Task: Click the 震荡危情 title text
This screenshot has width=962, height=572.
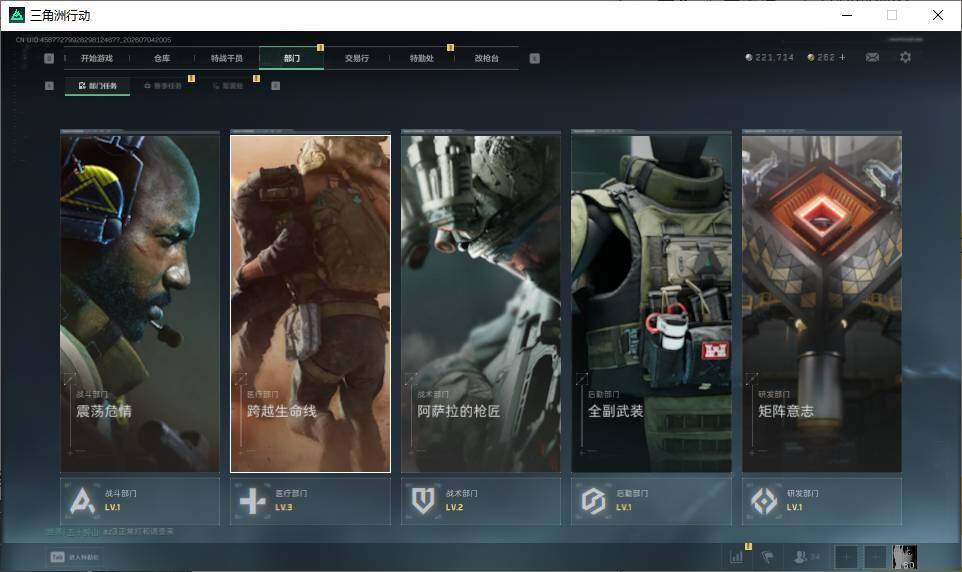Action: tap(104, 411)
